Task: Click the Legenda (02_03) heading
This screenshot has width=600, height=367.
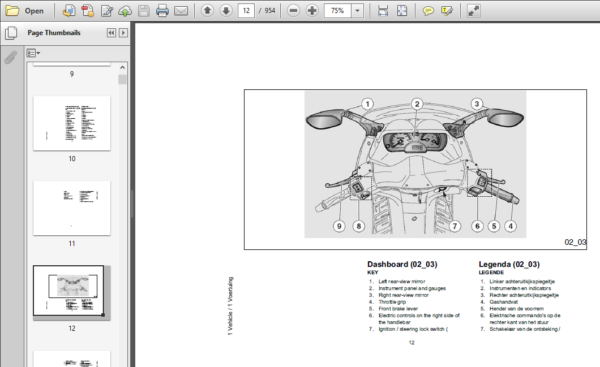Action: point(509,264)
